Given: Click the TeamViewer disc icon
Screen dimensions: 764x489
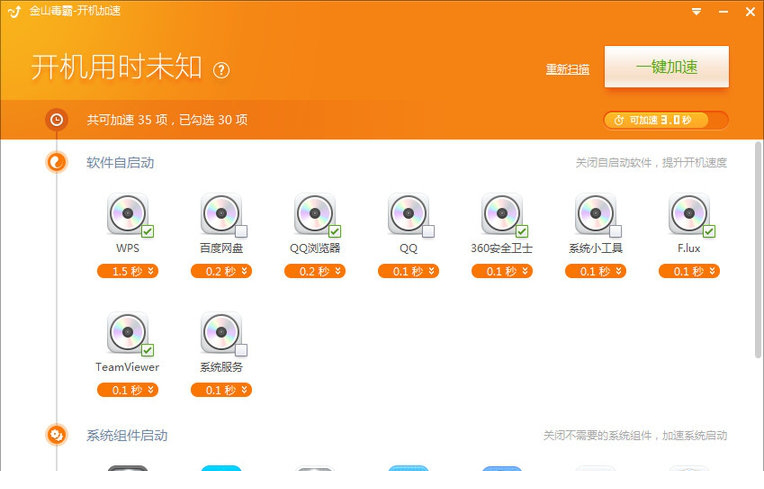Looking at the screenshot, I should pyautogui.click(x=128, y=332).
